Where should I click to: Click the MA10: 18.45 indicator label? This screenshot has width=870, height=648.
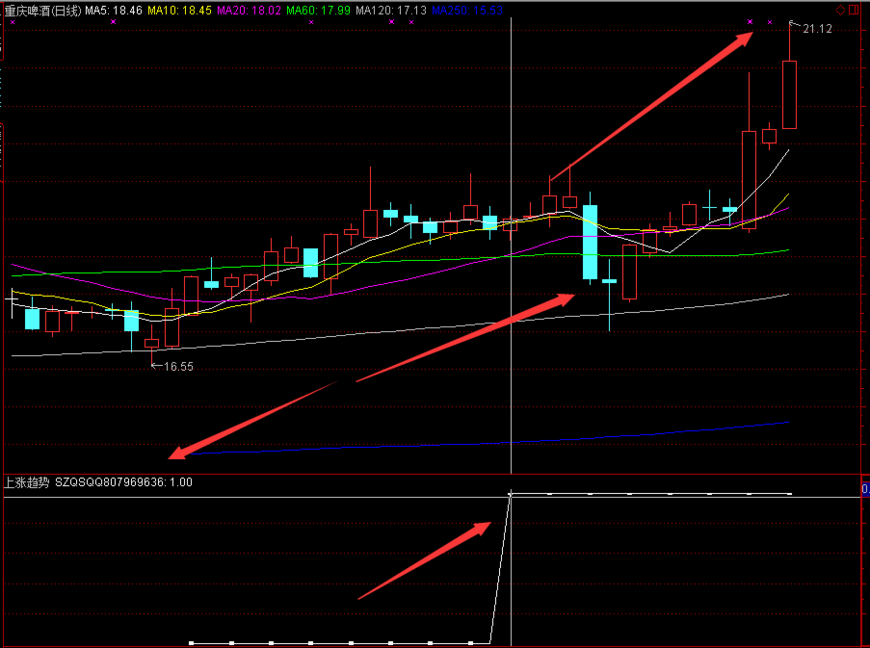(180, 11)
